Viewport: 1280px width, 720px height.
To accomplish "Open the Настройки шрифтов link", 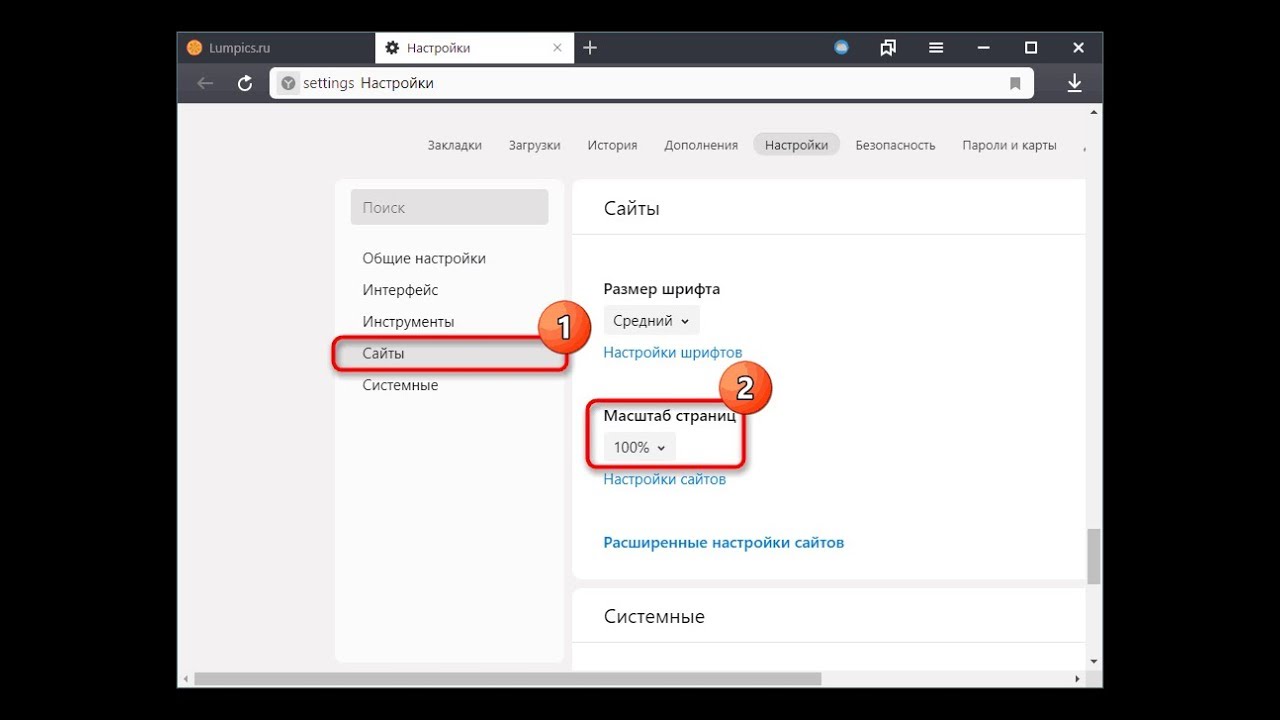I will (x=673, y=352).
